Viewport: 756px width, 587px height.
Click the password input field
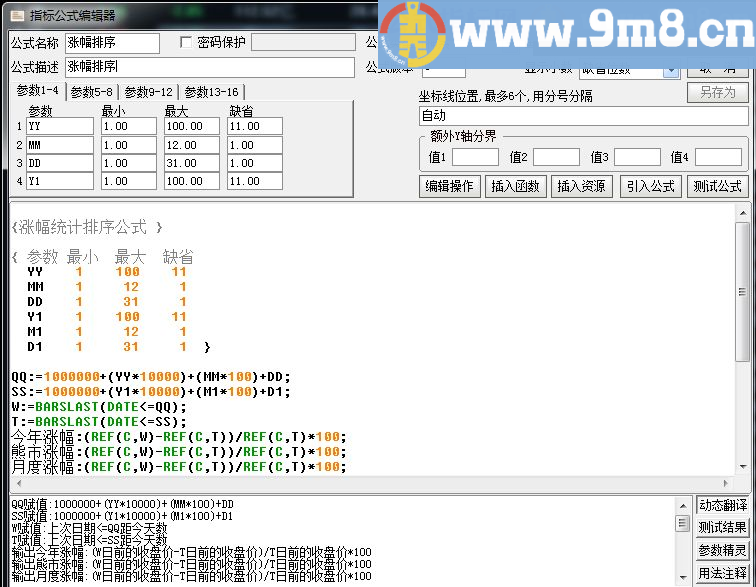pyautogui.click(x=303, y=42)
